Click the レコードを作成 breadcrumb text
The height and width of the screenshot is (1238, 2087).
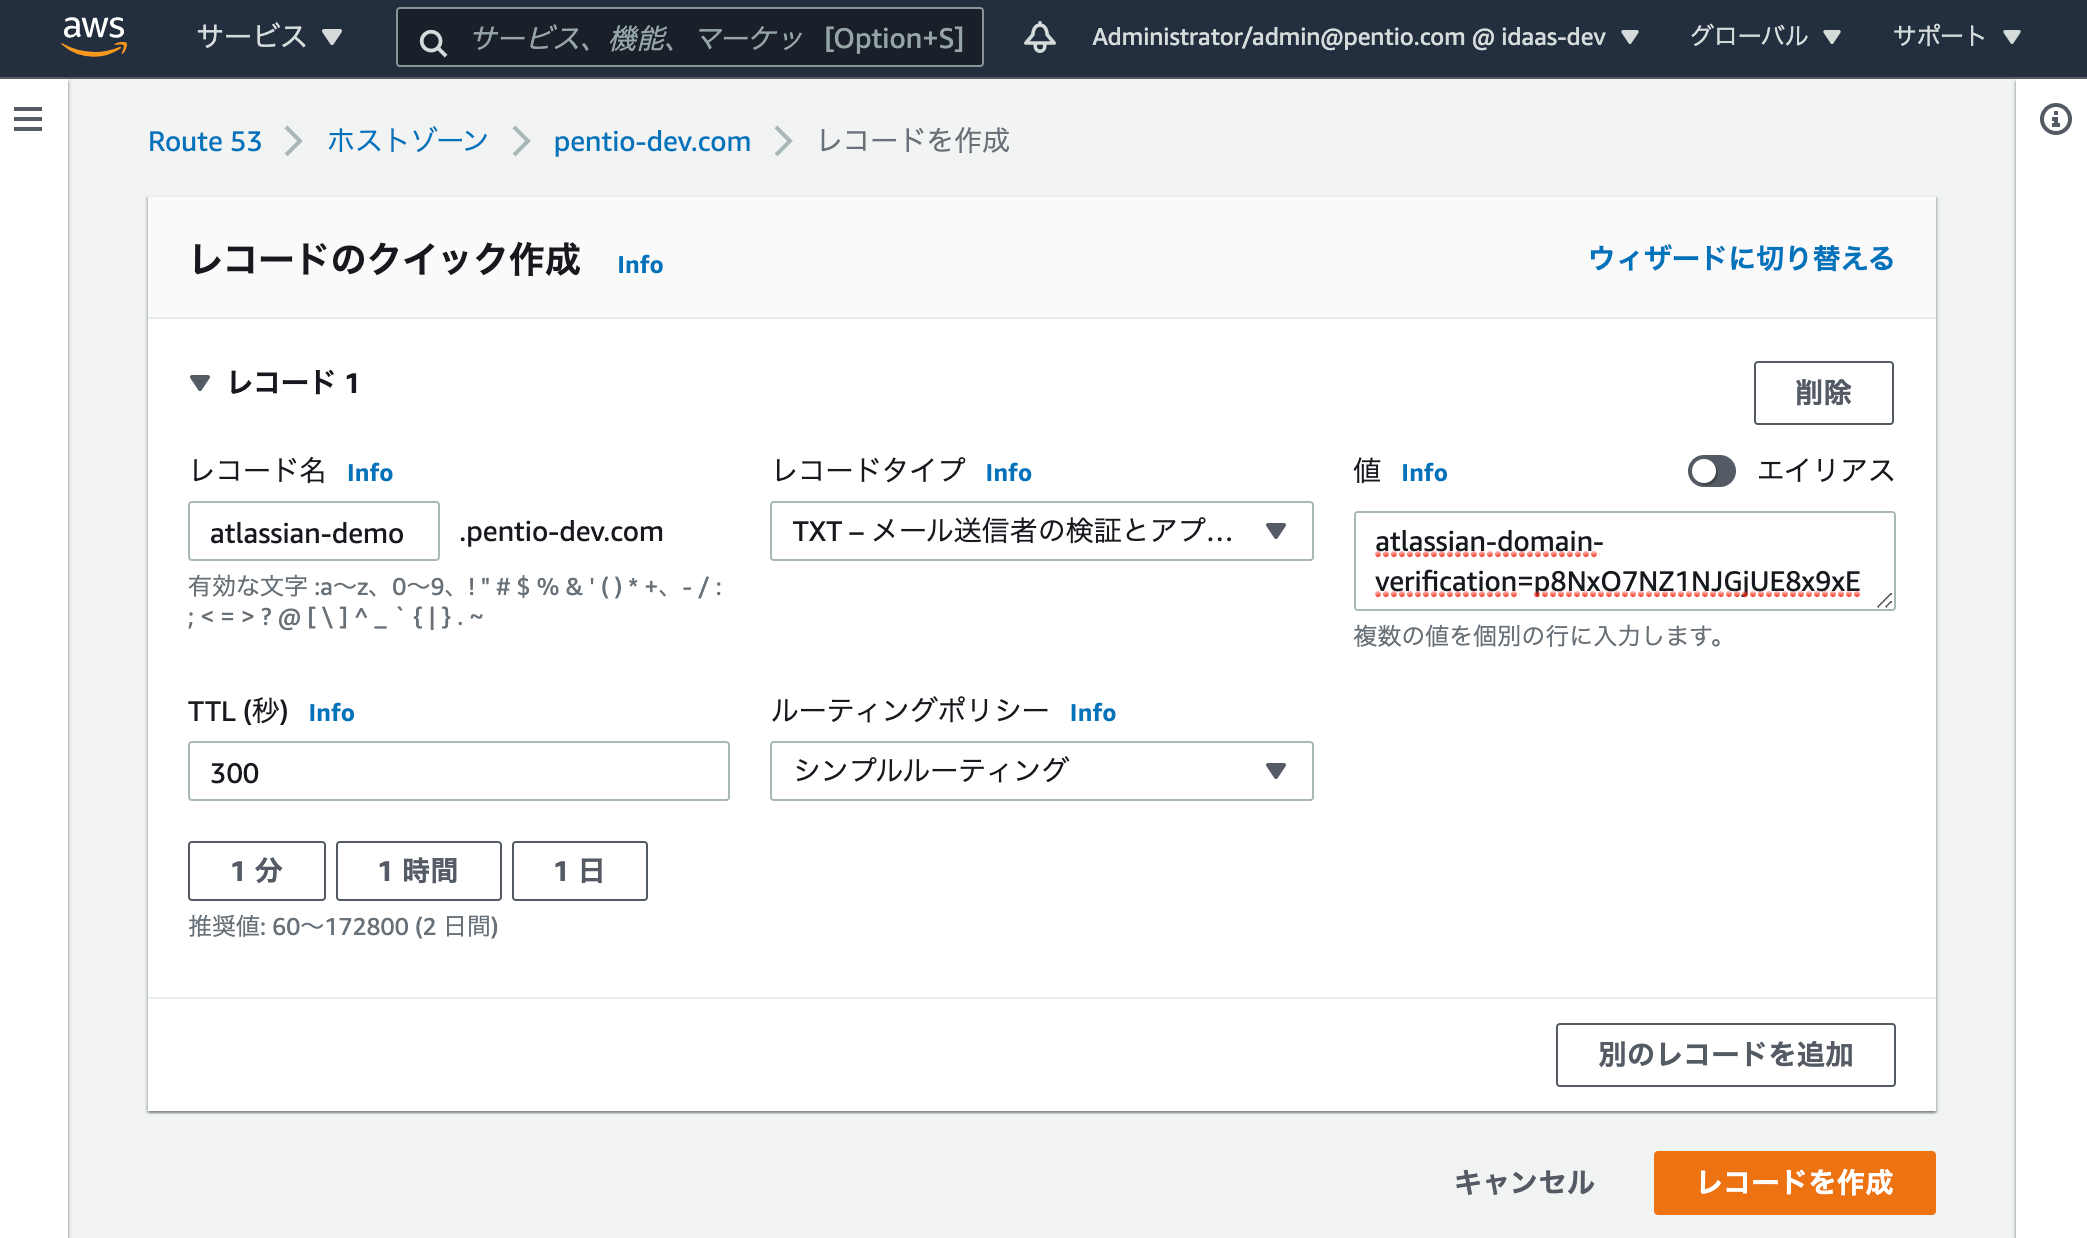914,141
